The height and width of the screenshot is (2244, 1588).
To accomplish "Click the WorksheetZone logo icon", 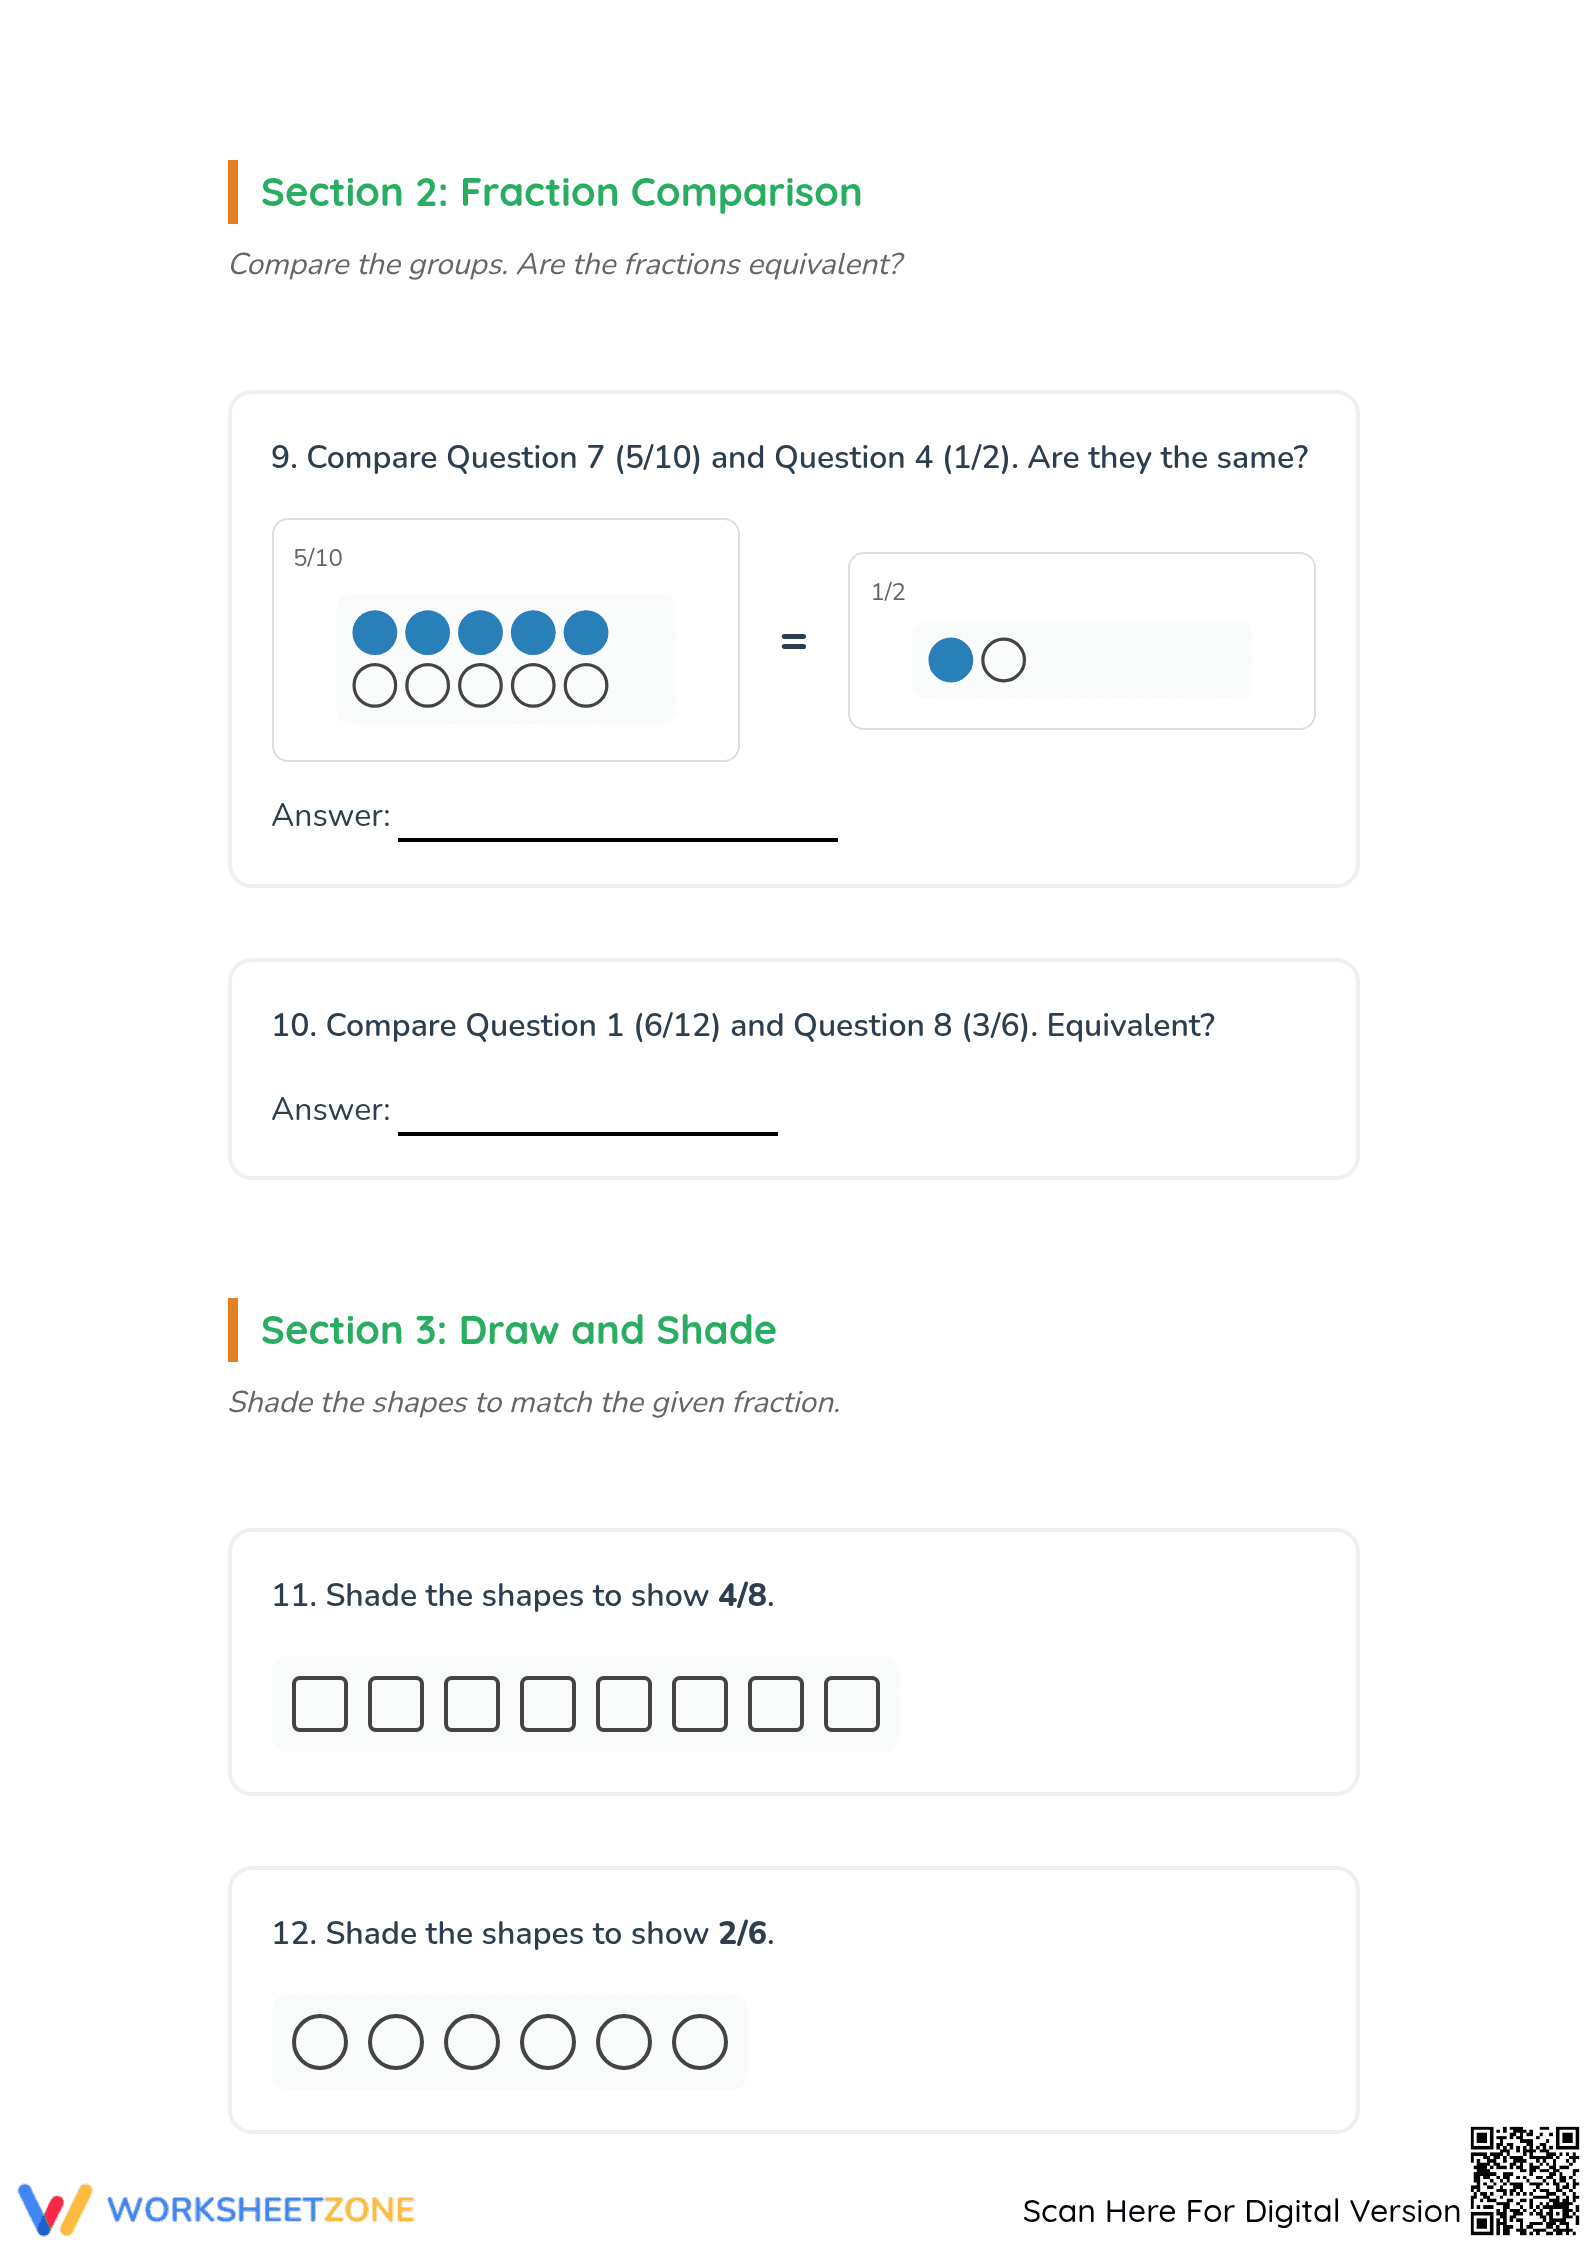I will click(x=55, y=2209).
